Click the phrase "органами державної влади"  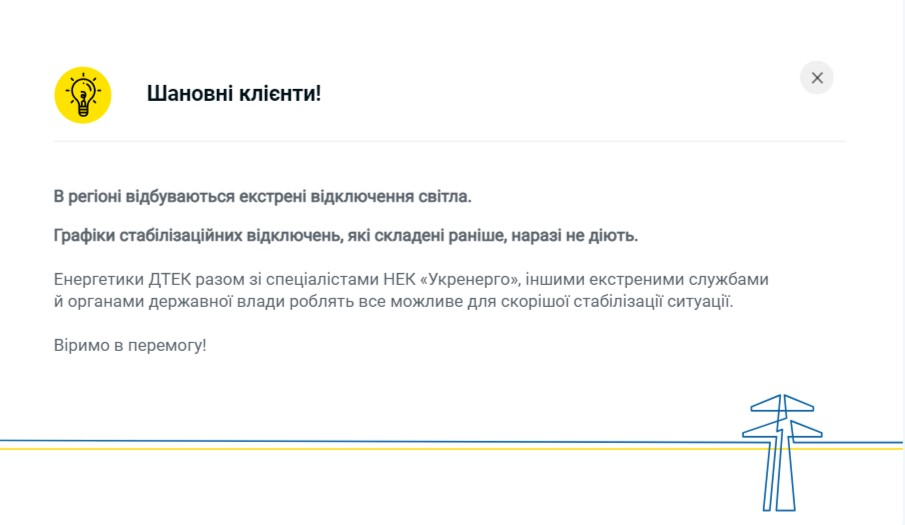coord(165,301)
